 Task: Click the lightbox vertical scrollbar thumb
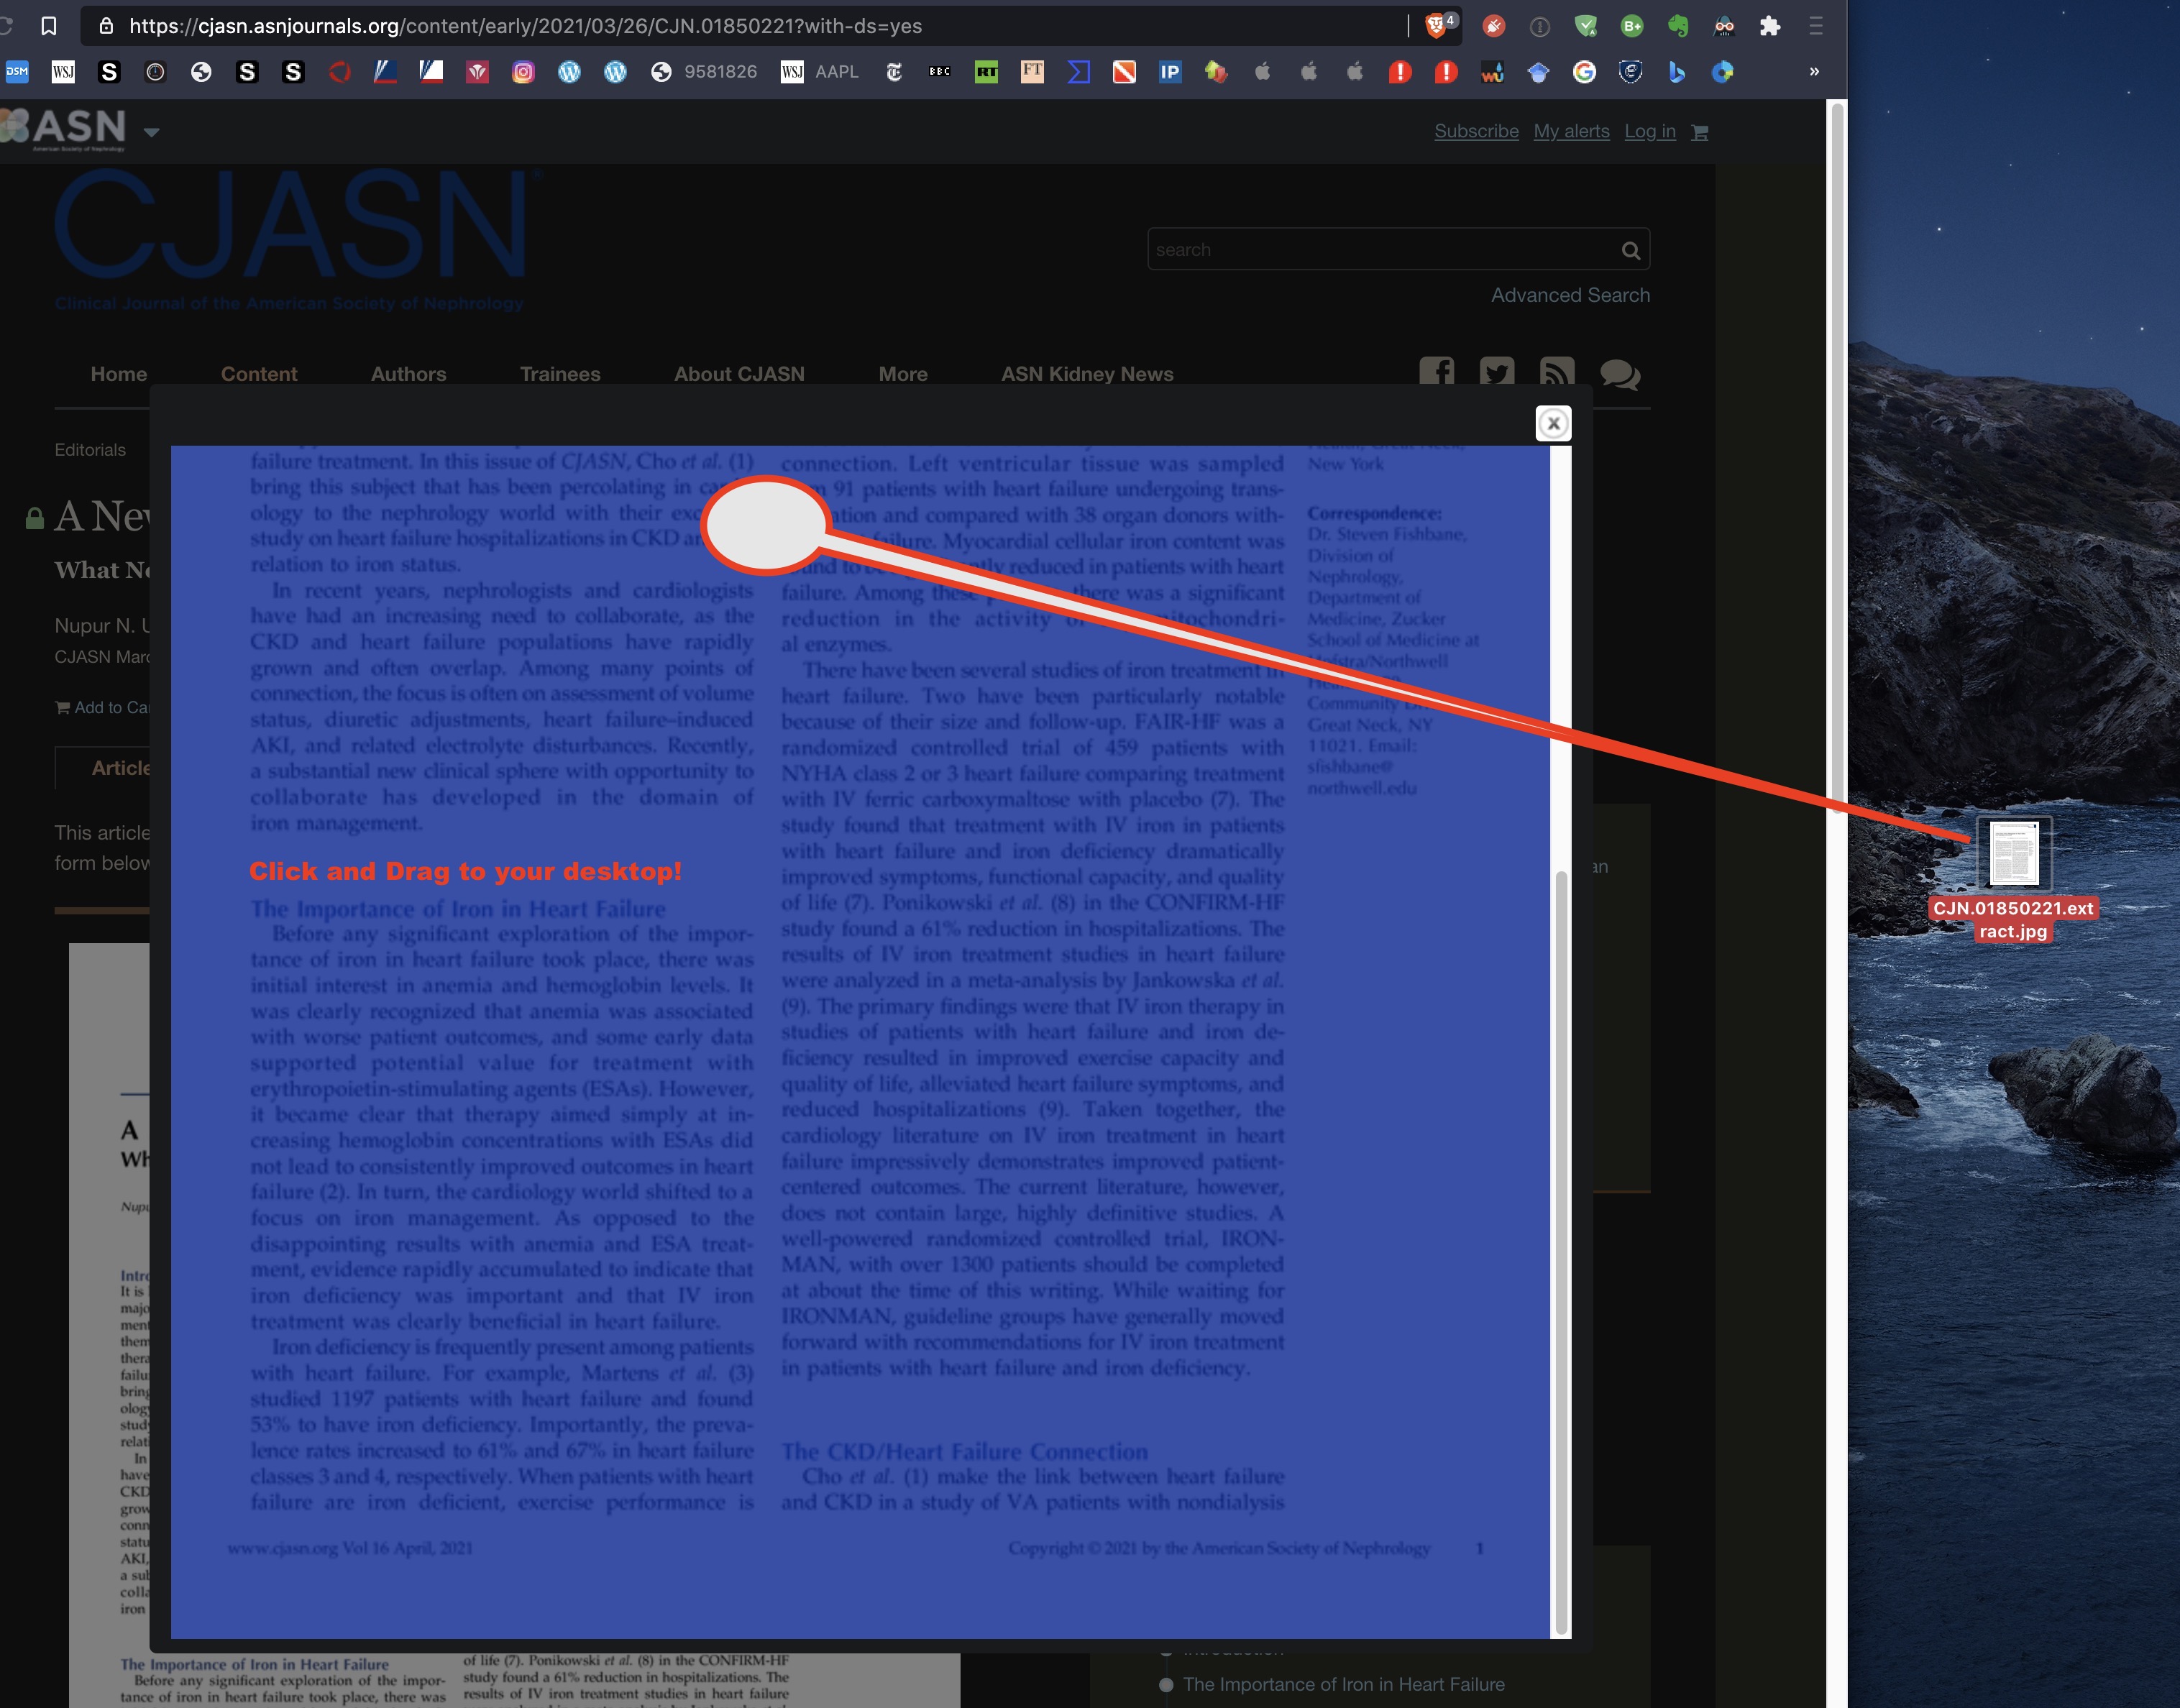(x=1560, y=1250)
